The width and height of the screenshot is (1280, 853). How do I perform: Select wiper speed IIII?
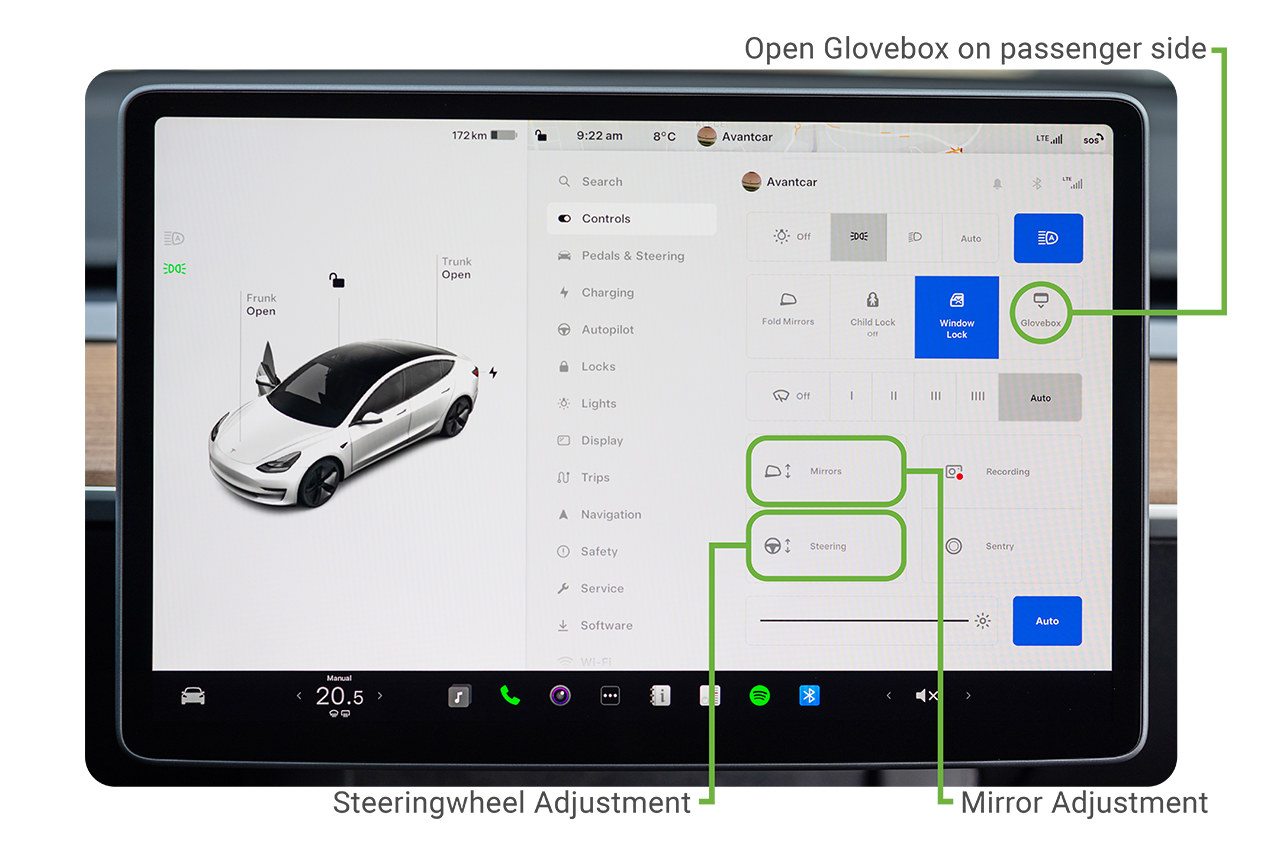tap(977, 396)
